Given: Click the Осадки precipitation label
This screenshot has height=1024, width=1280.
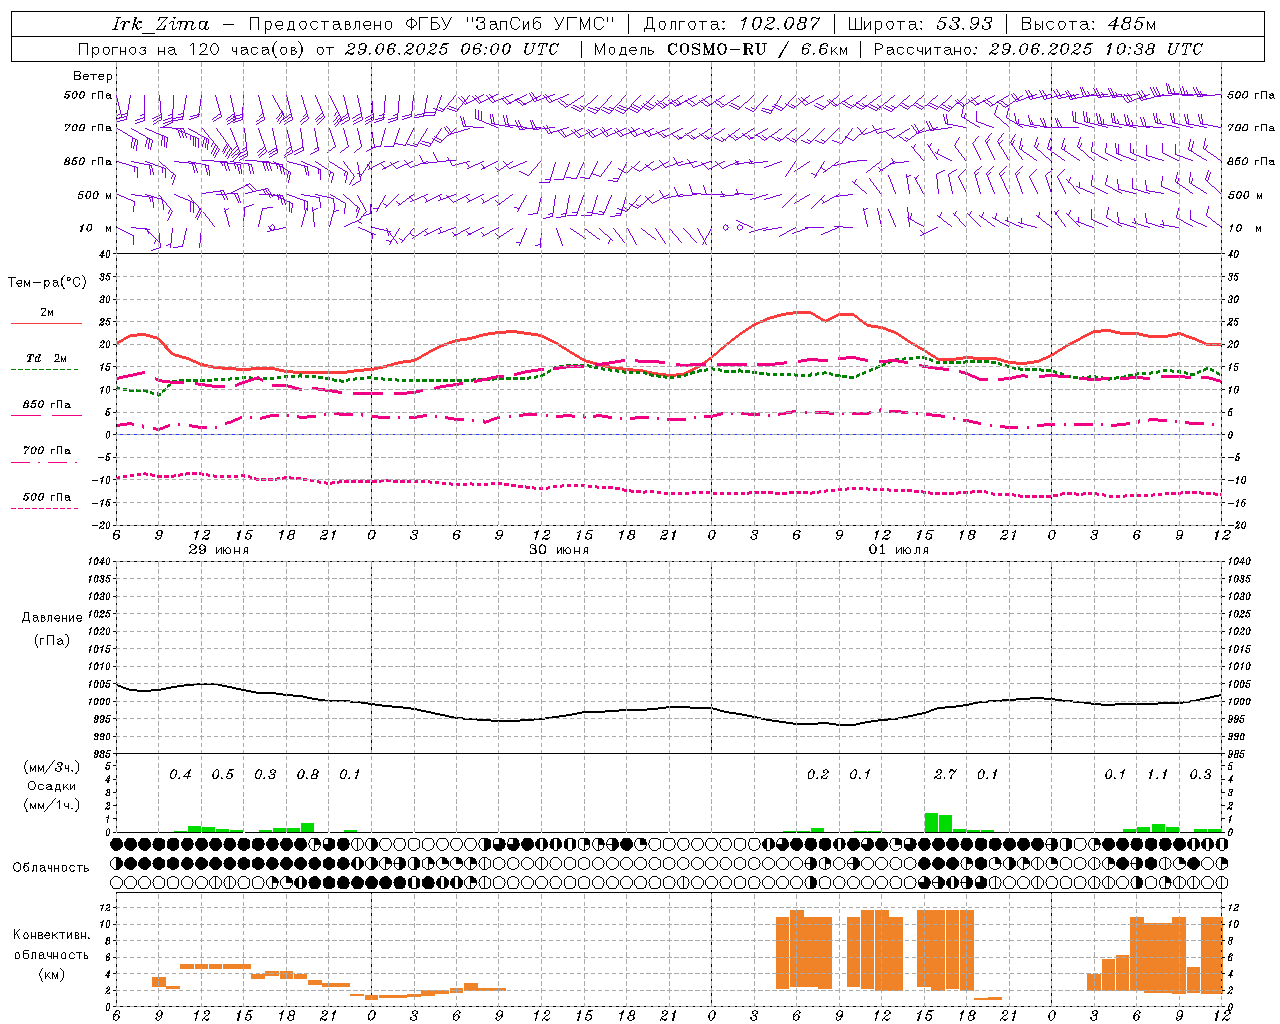Looking at the screenshot, I should (x=52, y=786).
